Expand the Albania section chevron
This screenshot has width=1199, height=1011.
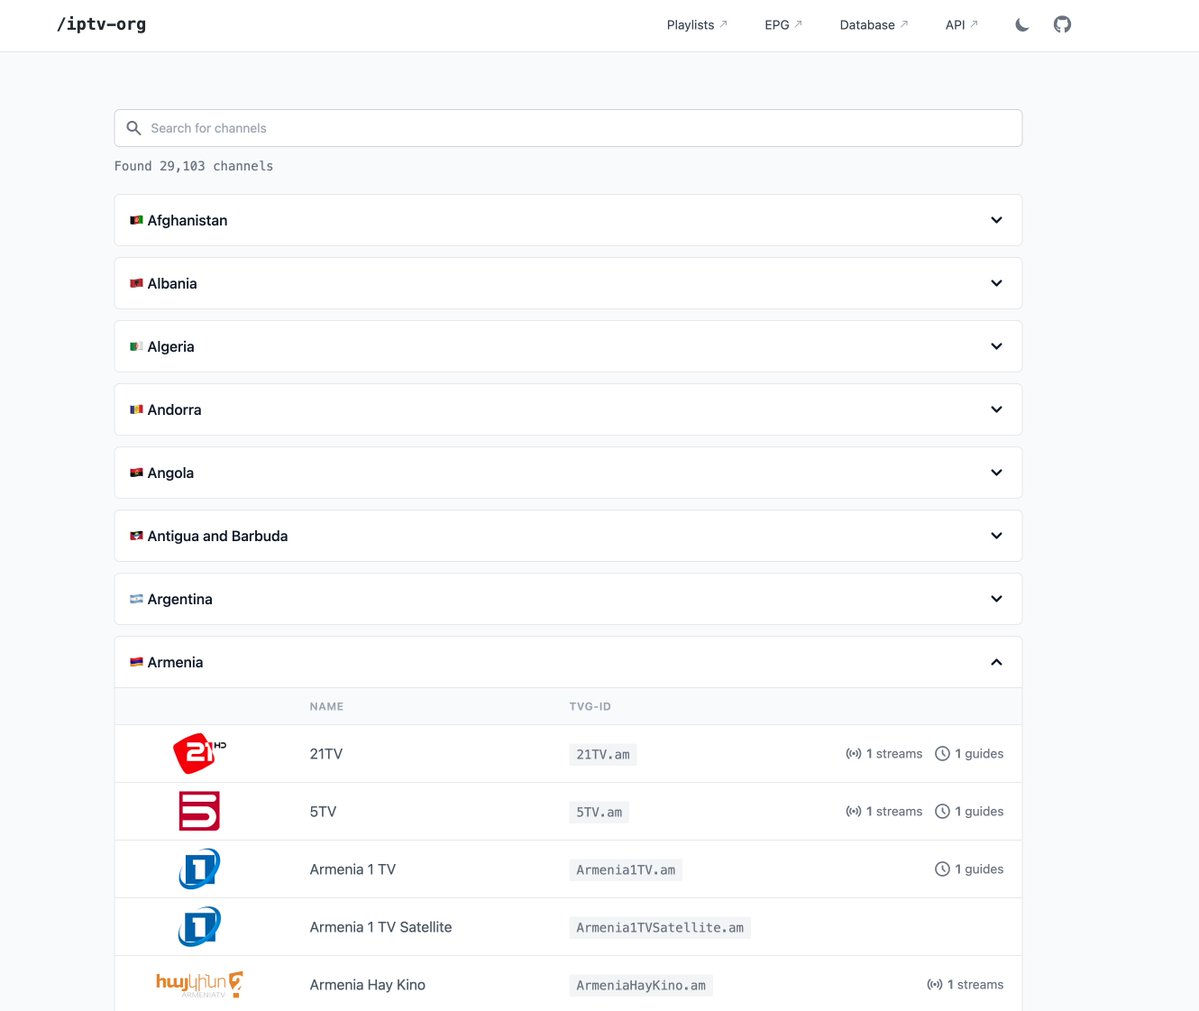(996, 283)
